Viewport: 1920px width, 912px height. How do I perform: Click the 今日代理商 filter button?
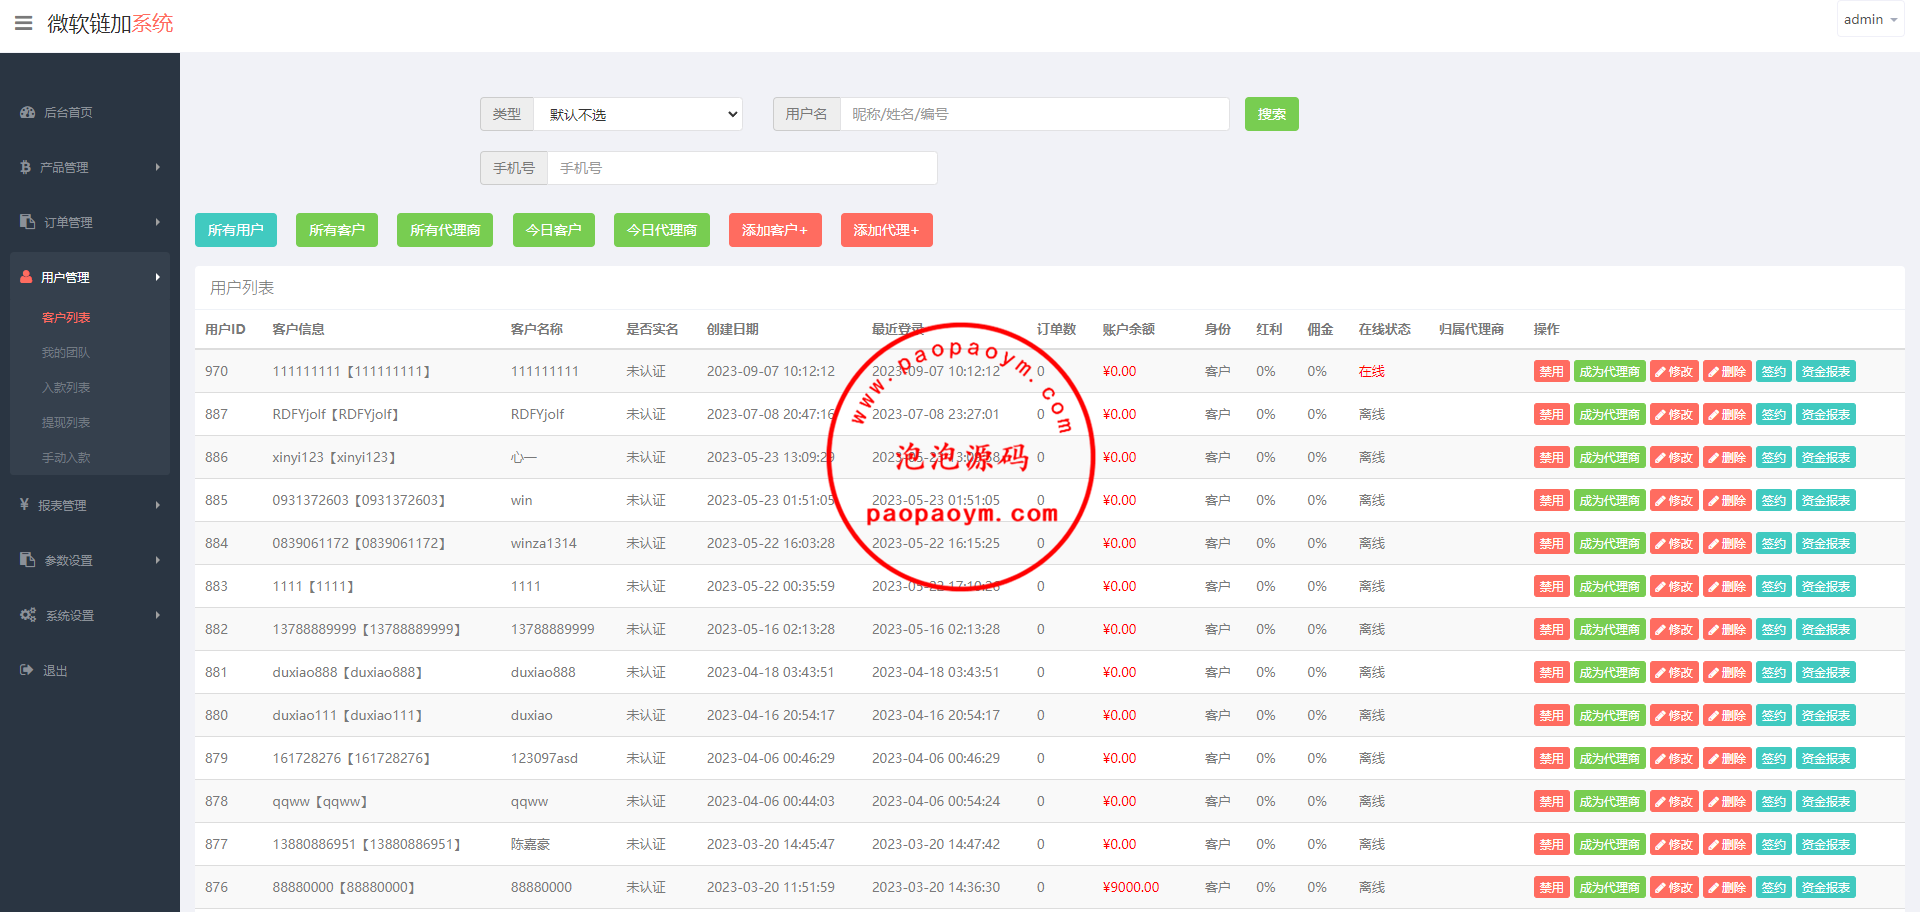662,230
